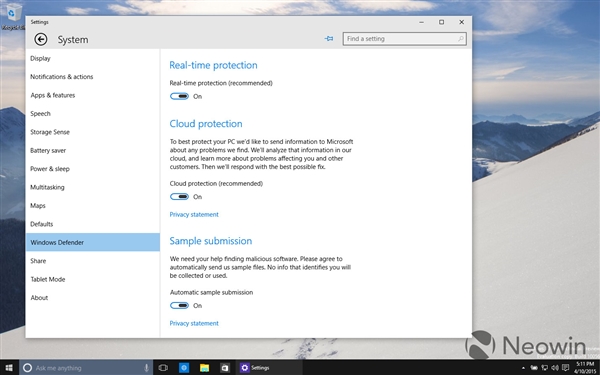Open the Multitasking page
600x375 pixels.
93,187
